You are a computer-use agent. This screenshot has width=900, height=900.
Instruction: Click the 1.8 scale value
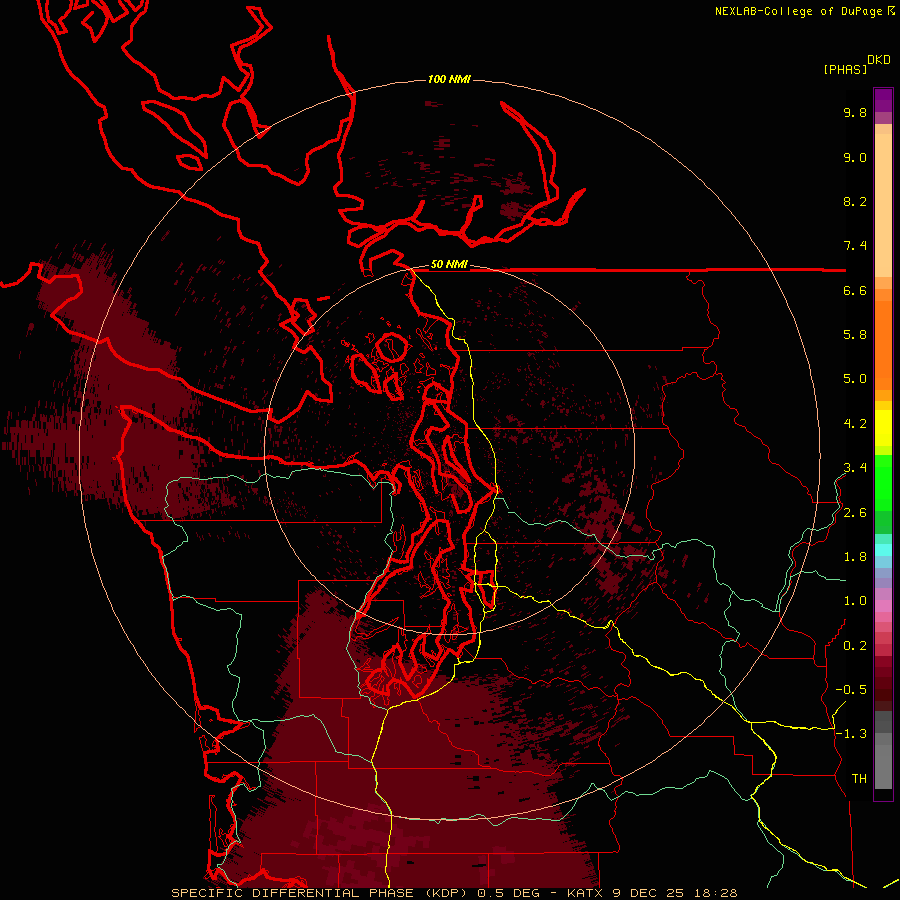[855, 557]
